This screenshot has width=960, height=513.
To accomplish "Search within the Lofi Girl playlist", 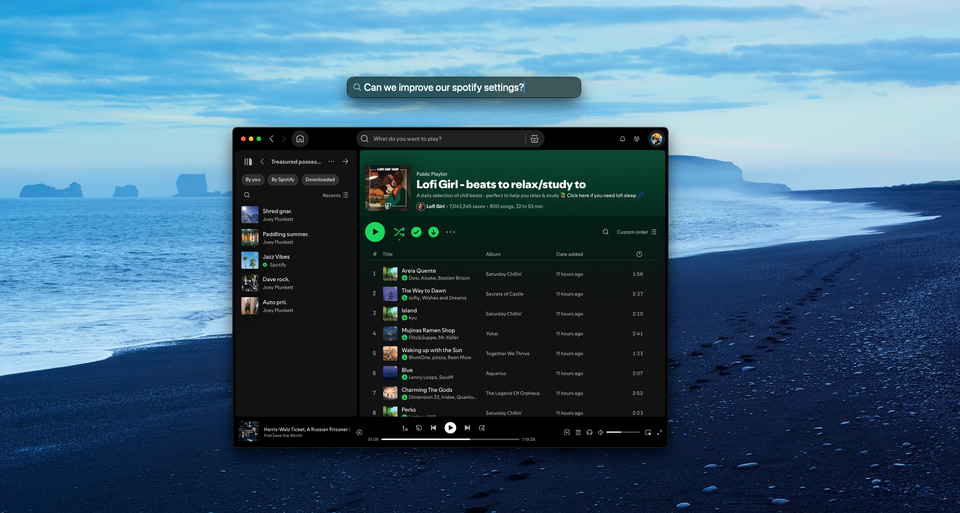I will coord(606,232).
